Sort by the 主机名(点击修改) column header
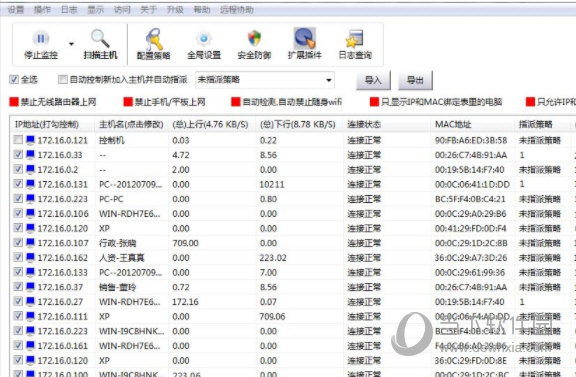 (132, 124)
